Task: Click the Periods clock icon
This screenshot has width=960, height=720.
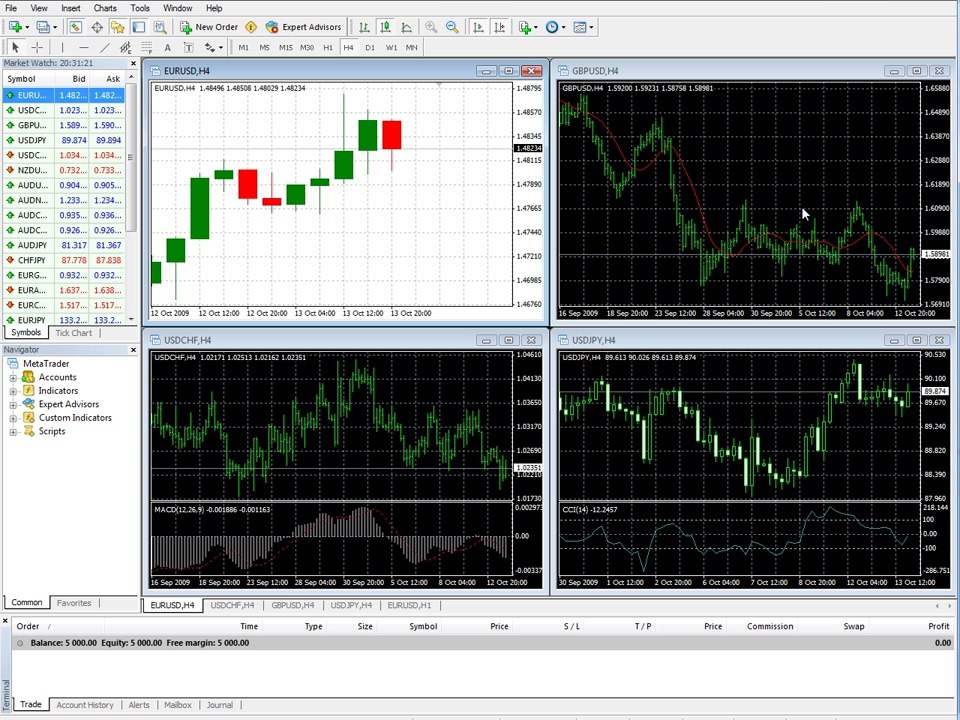Action: coord(552,27)
